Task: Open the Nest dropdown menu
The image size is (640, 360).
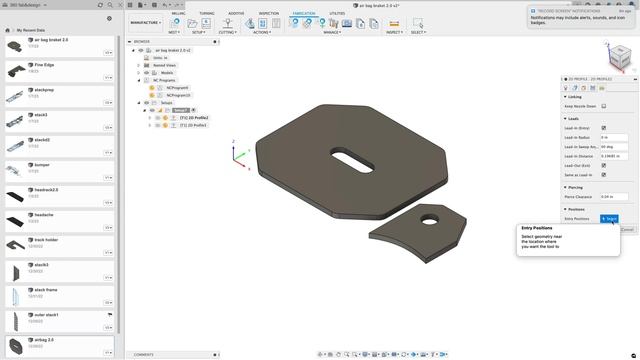Action: click(174, 32)
